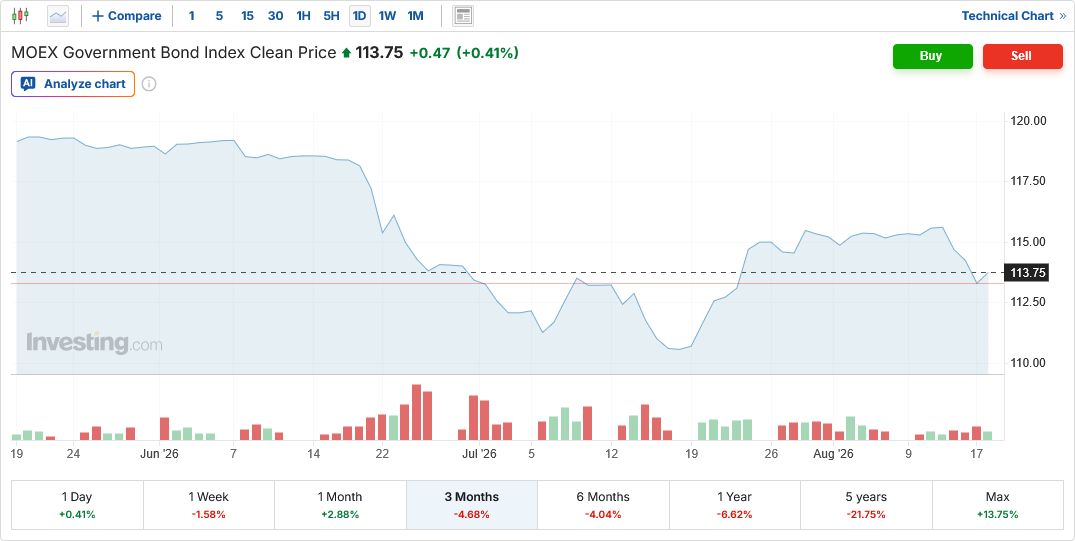
Task: Choose the 1H interval
Action: (x=304, y=16)
